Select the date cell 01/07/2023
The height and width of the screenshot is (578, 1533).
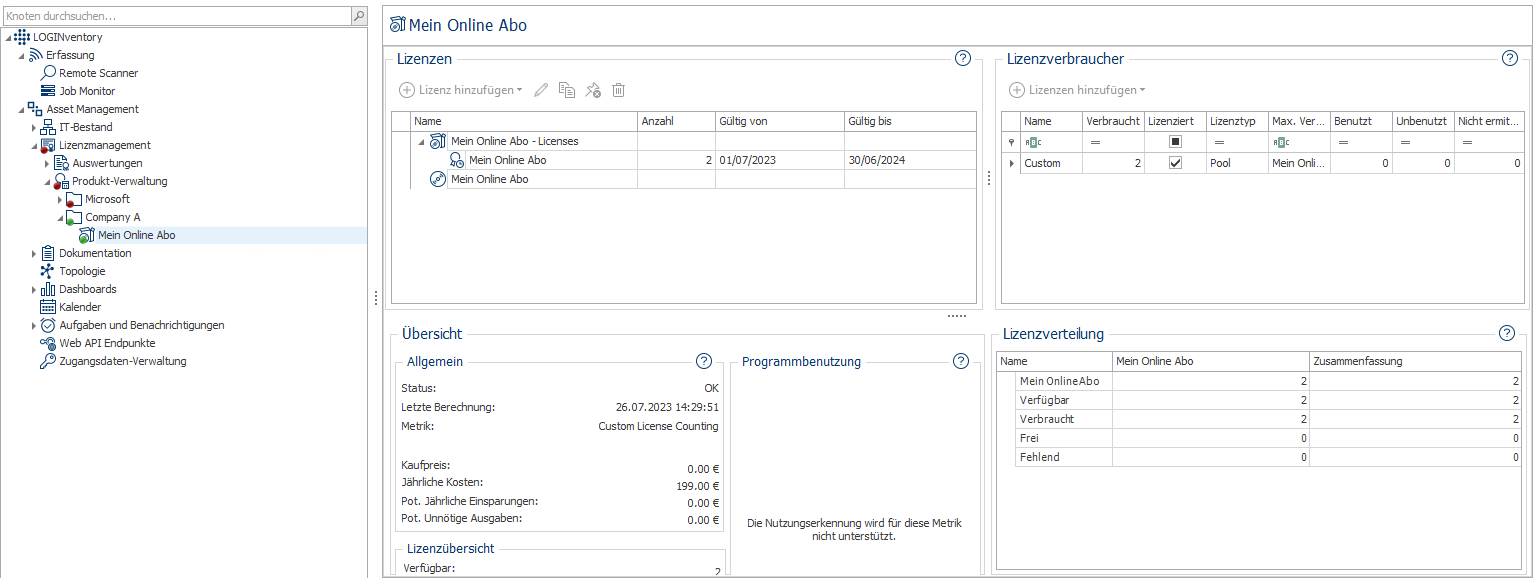click(x=779, y=160)
